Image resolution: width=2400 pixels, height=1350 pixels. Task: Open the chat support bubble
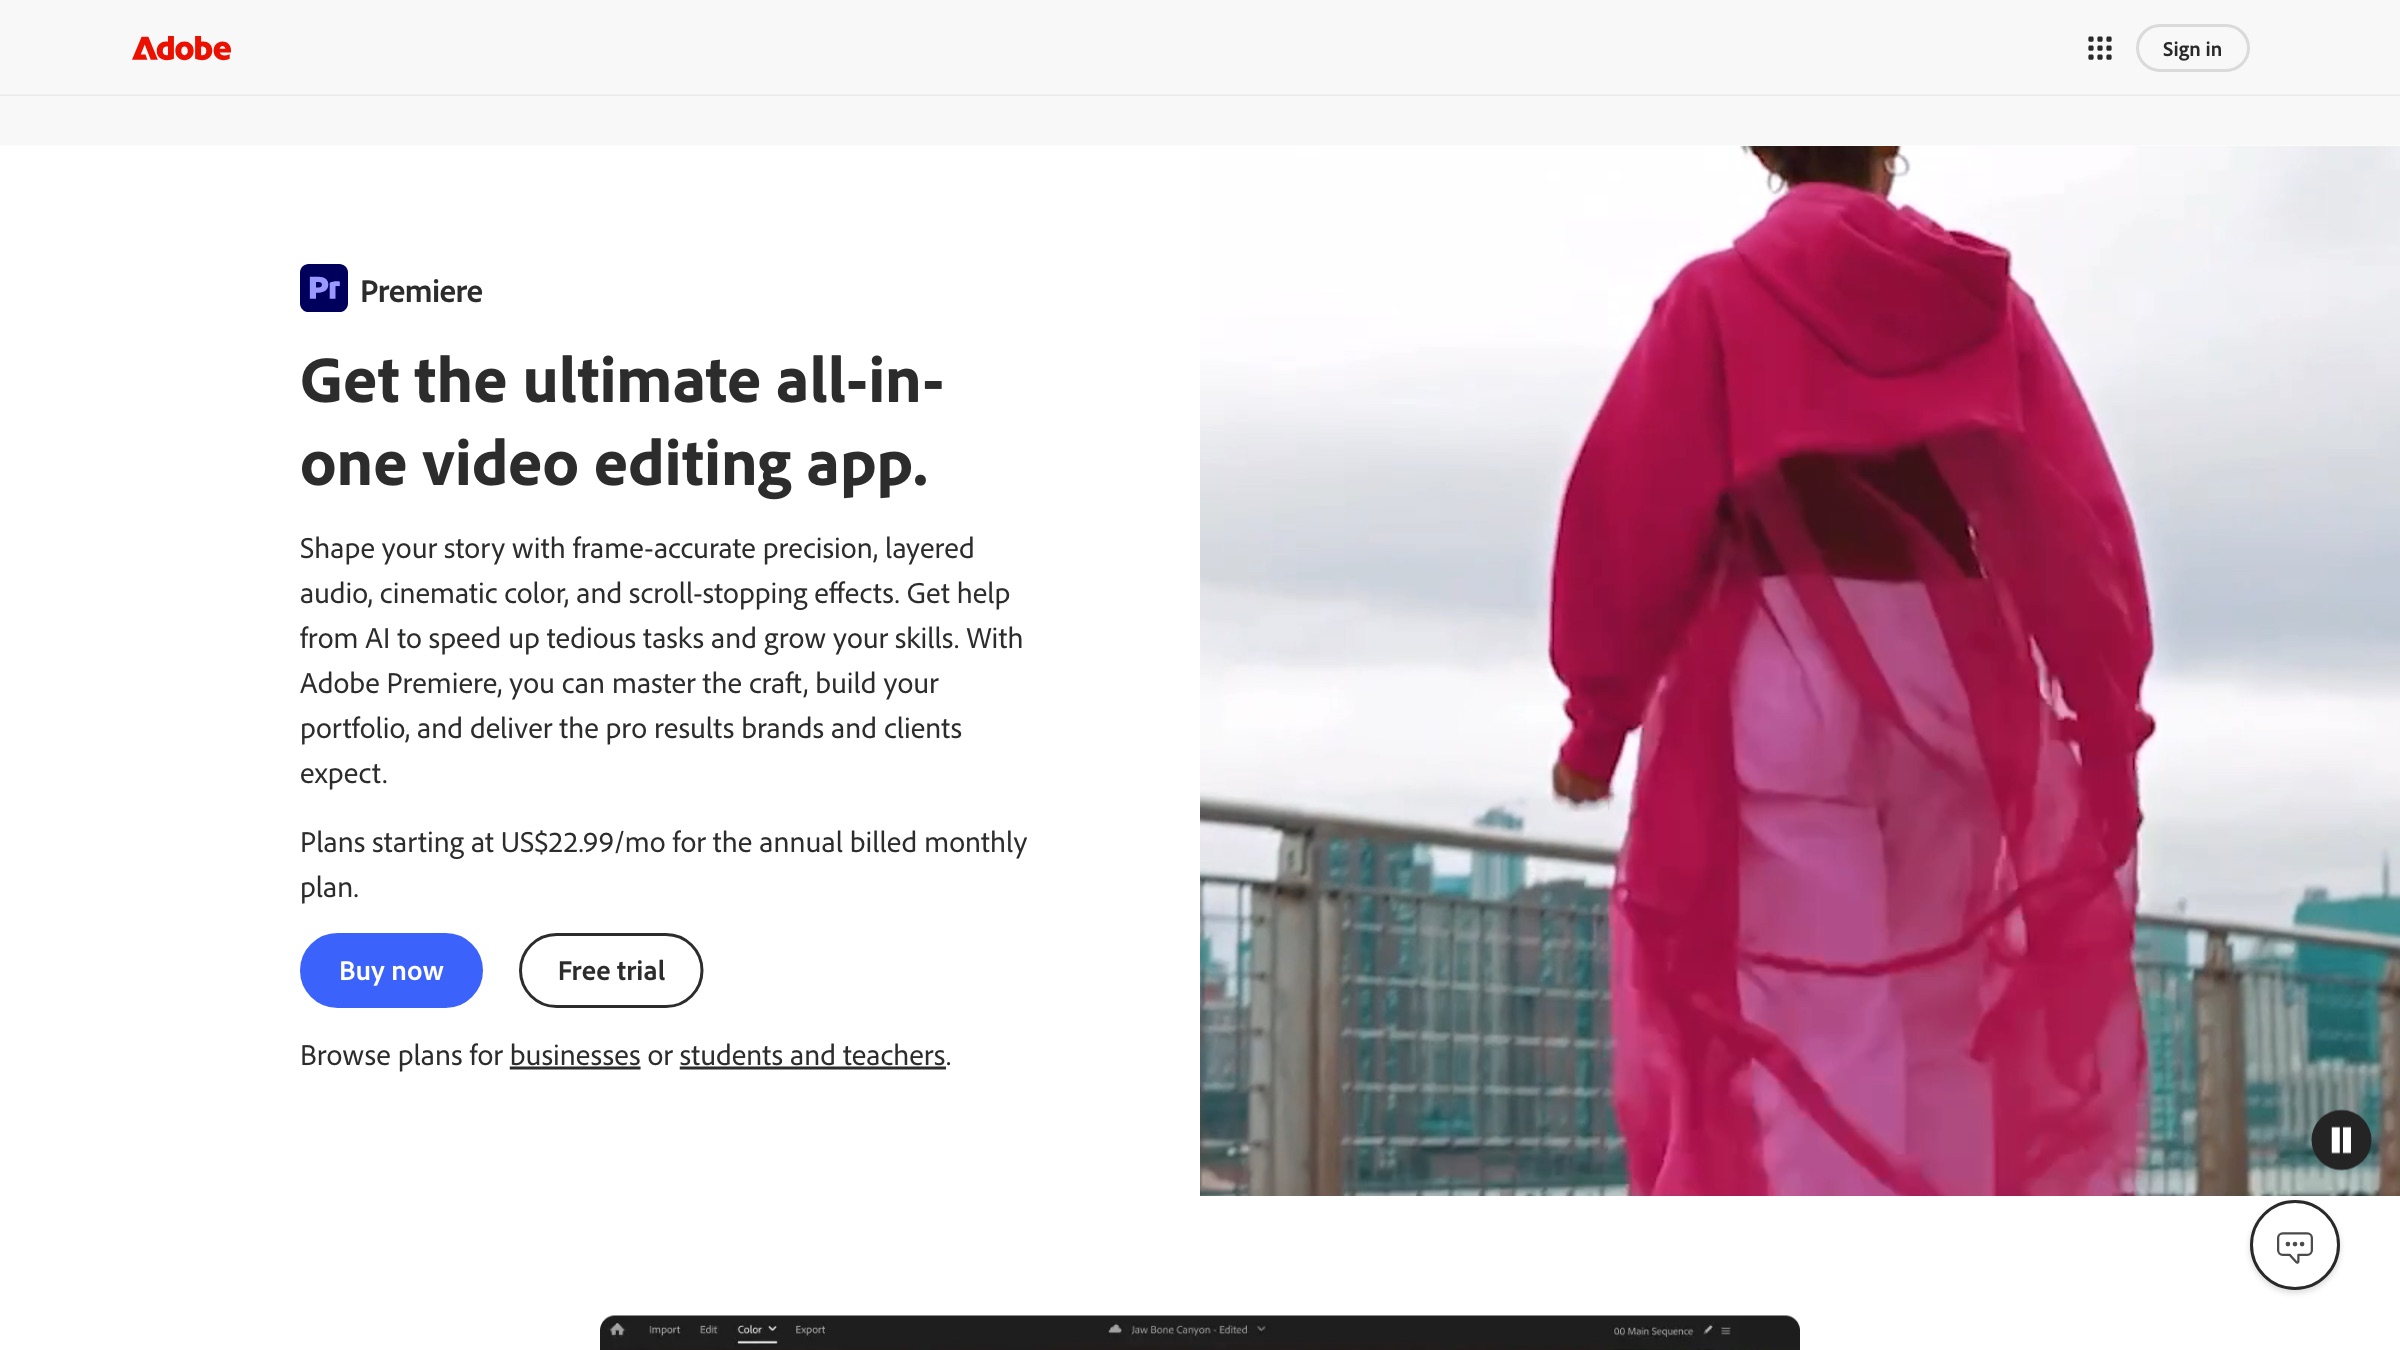[x=2294, y=1245]
